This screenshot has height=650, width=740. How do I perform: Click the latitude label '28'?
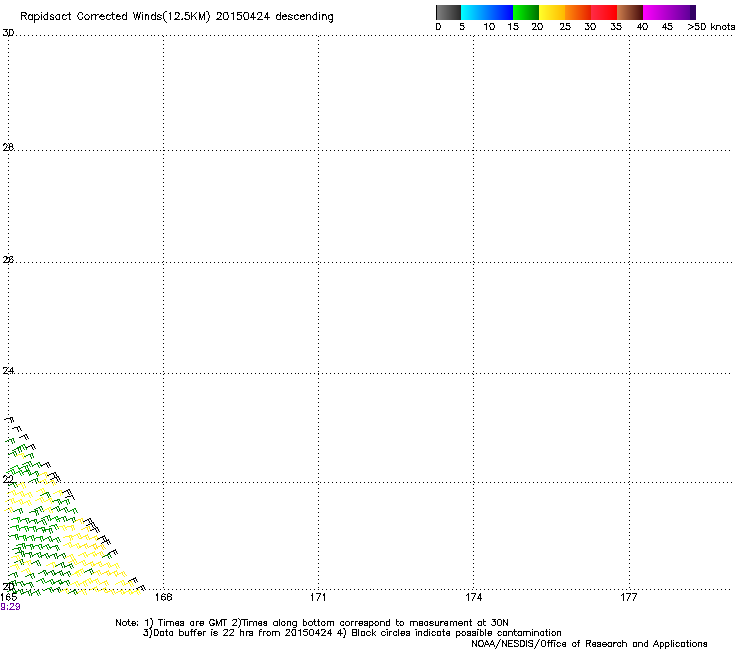coord(8,147)
